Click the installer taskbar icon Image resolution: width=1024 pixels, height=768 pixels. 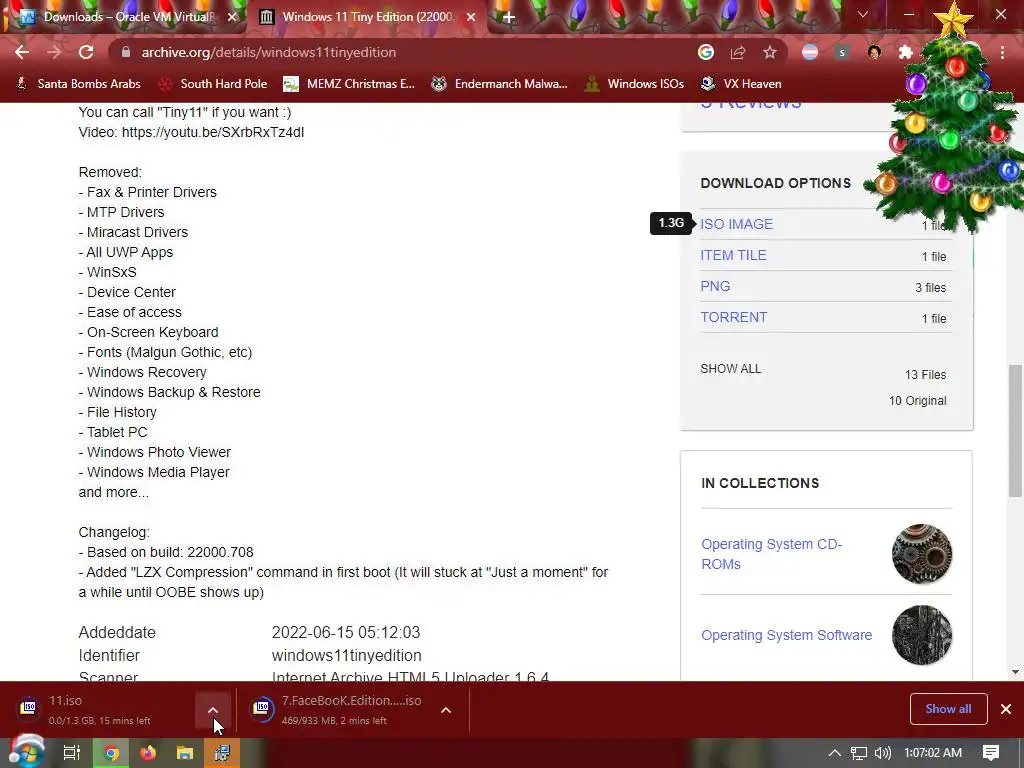[222, 753]
